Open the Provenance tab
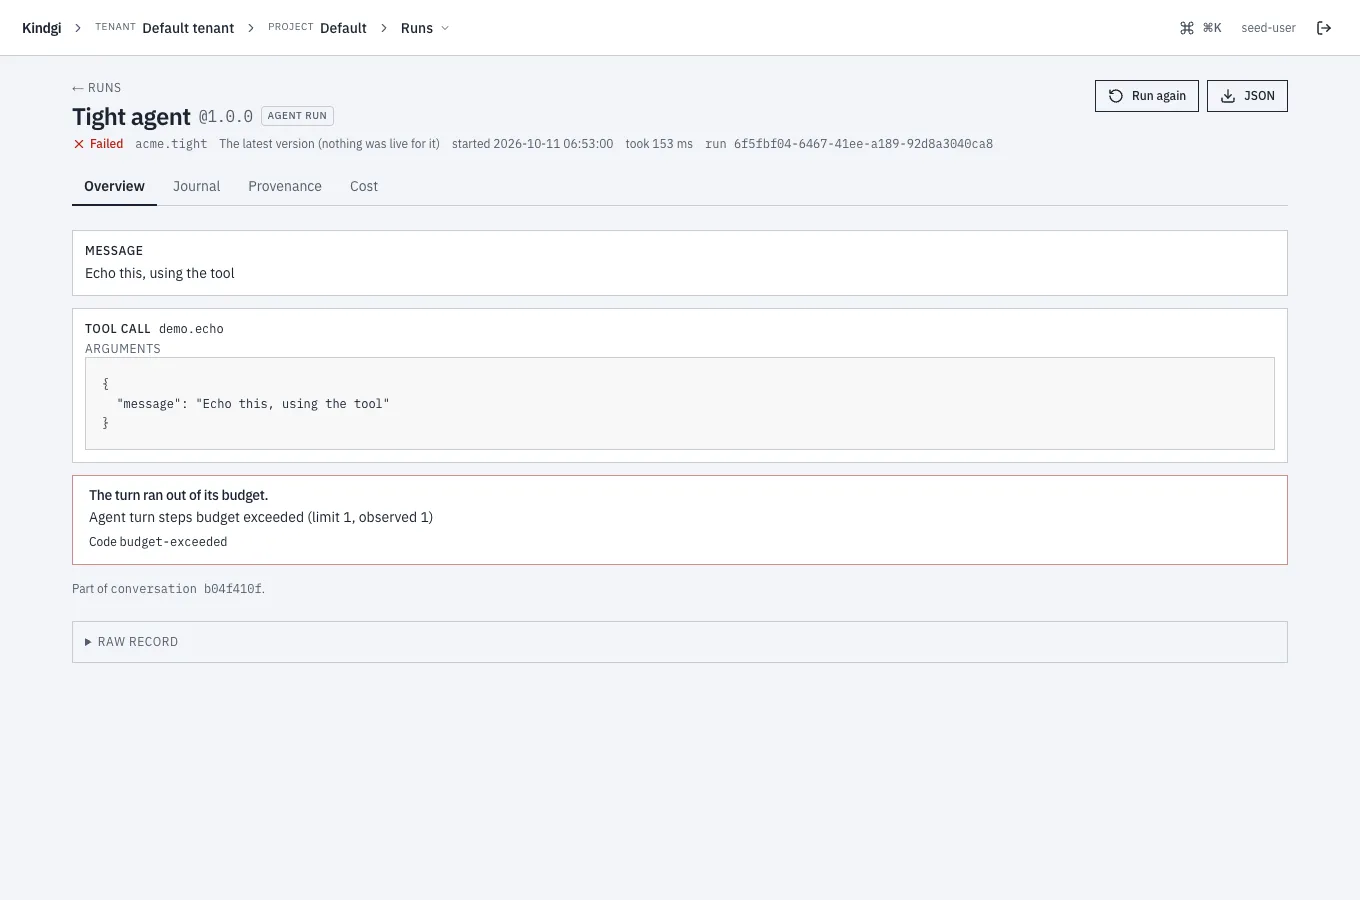The height and width of the screenshot is (900, 1360). 285,186
